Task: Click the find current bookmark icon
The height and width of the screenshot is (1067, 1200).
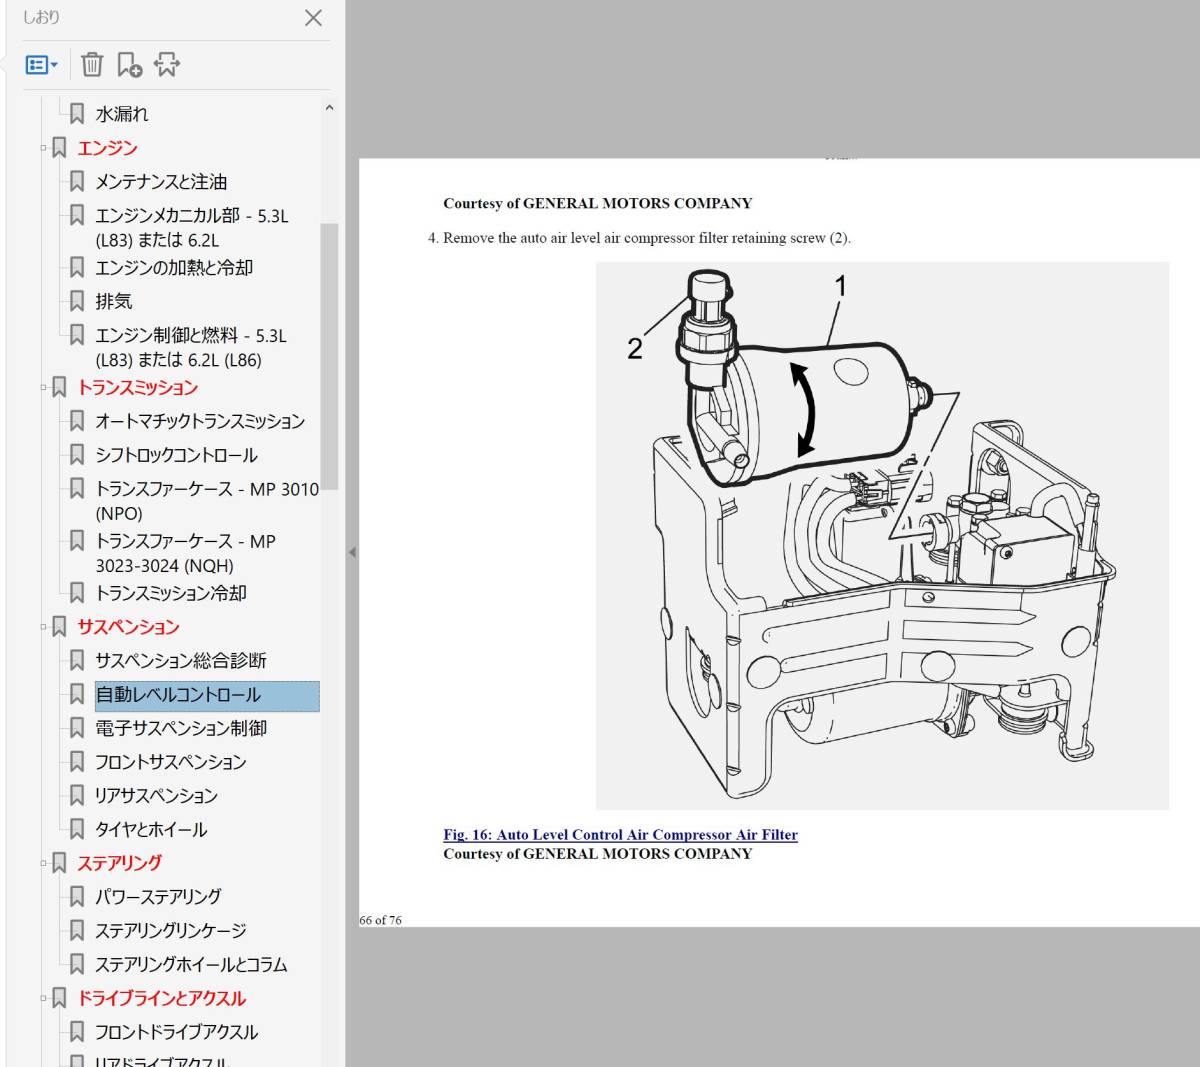Action: pos(167,65)
